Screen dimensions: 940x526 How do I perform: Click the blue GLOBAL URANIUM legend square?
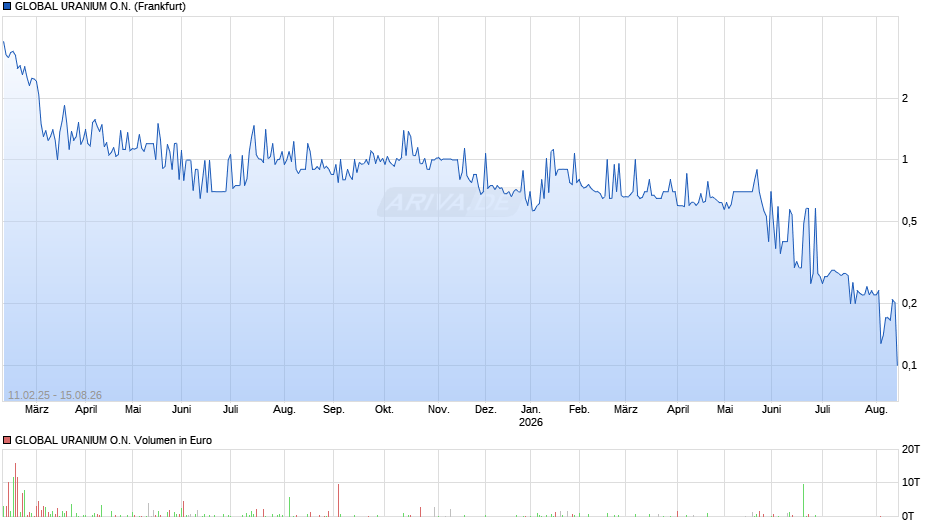click(7, 7)
